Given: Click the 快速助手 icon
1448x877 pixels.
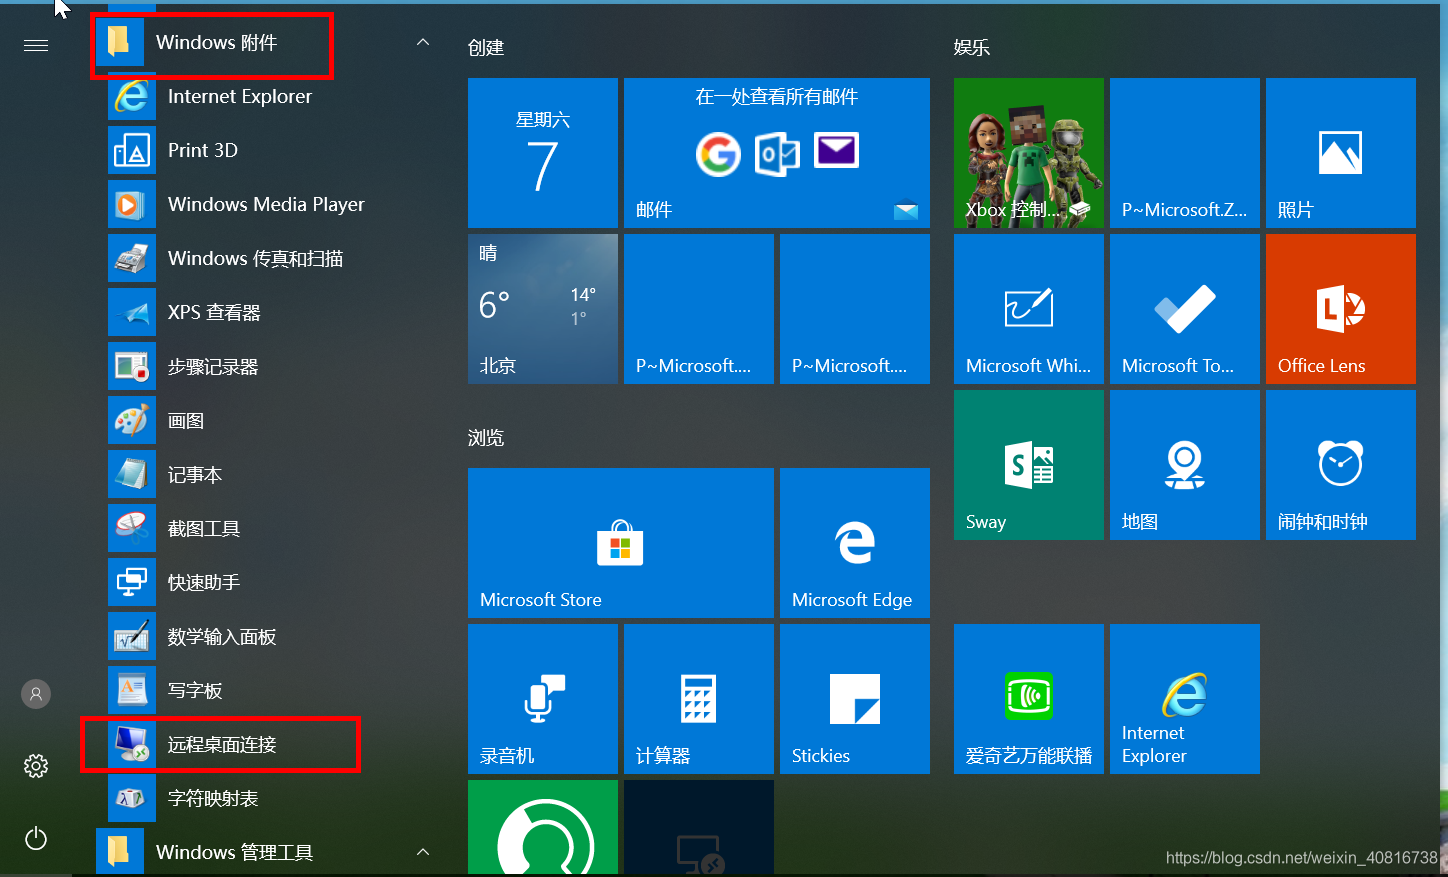Looking at the screenshot, I should point(132,582).
